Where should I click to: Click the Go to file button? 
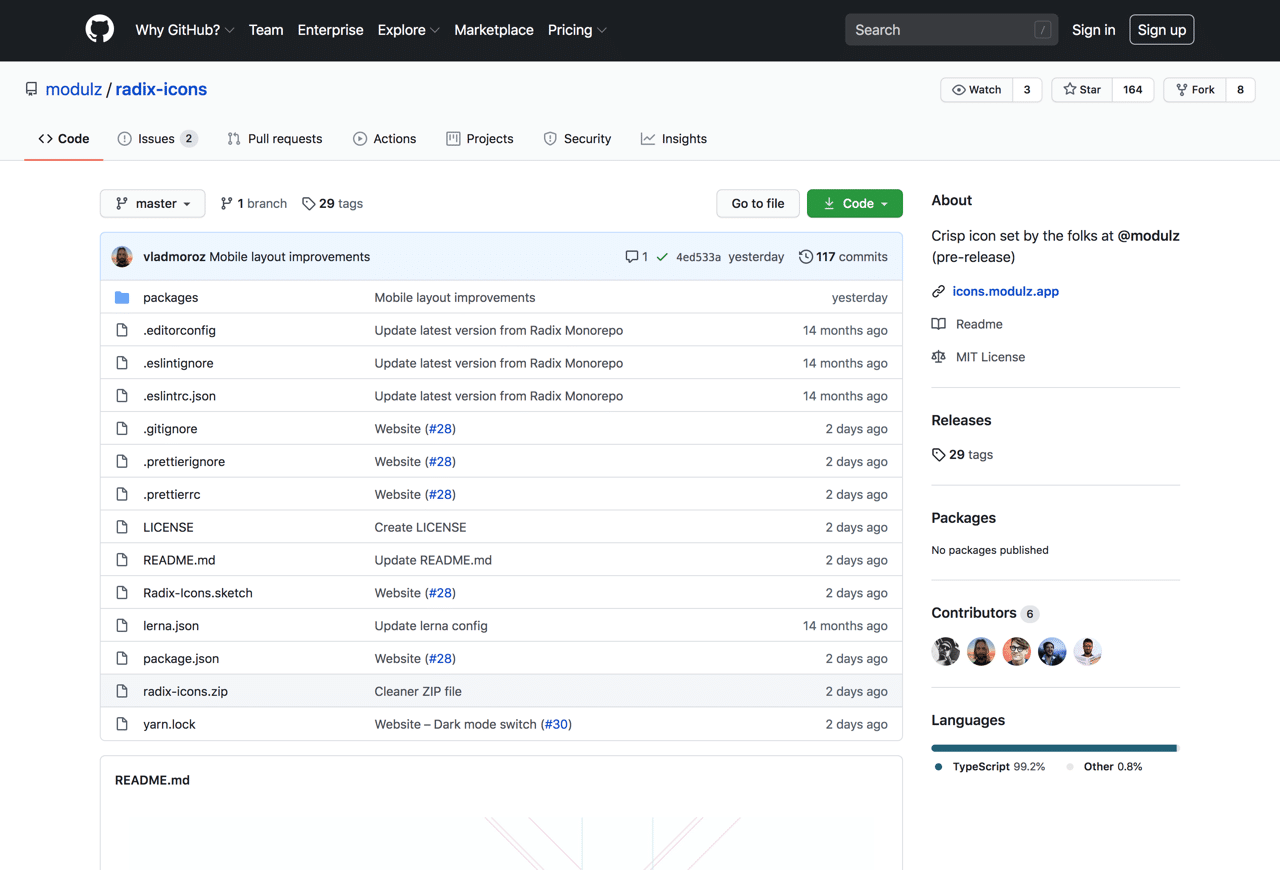click(758, 203)
